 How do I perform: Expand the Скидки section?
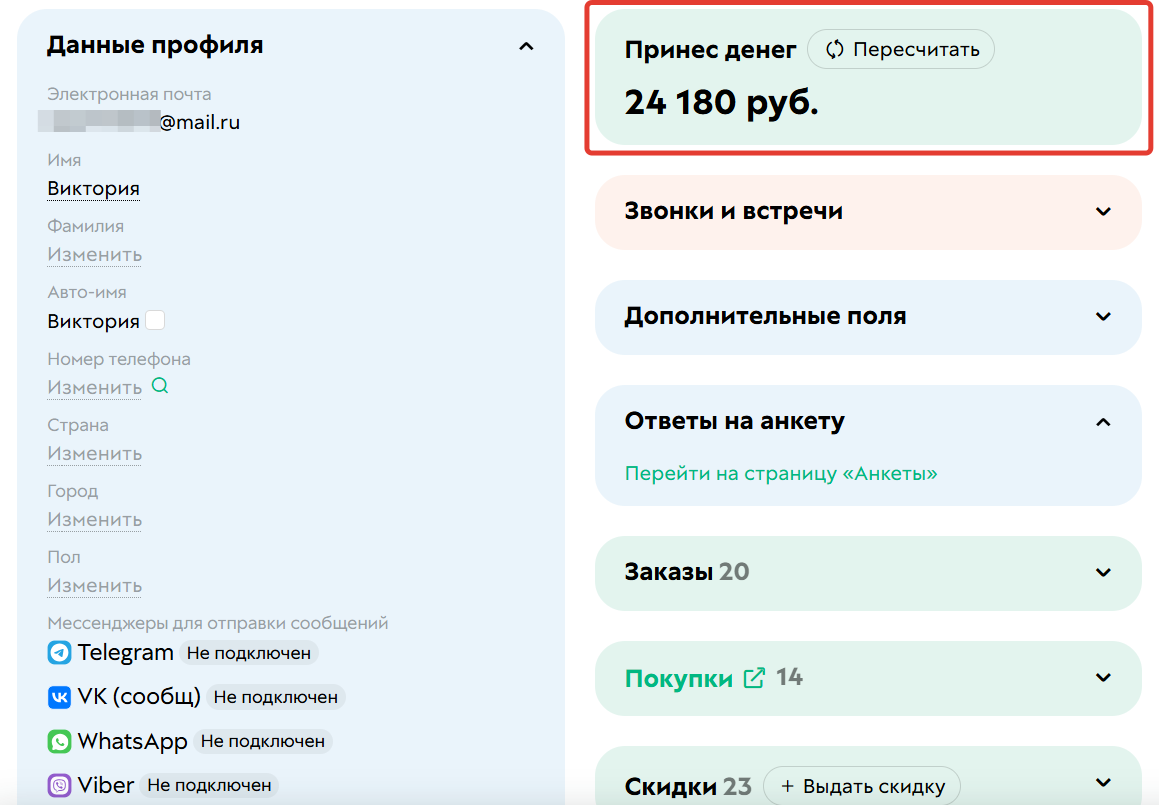pos(1103,785)
